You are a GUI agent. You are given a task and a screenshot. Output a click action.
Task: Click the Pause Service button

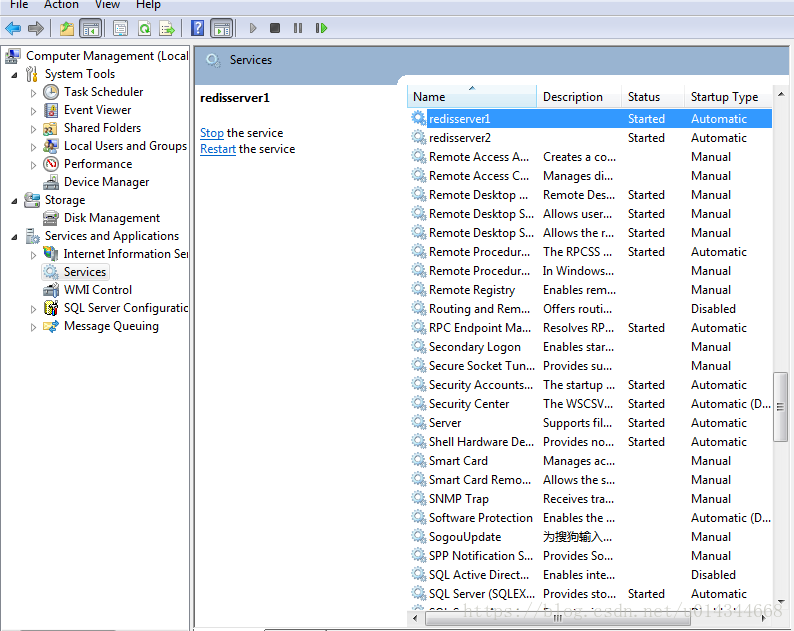coord(298,28)
